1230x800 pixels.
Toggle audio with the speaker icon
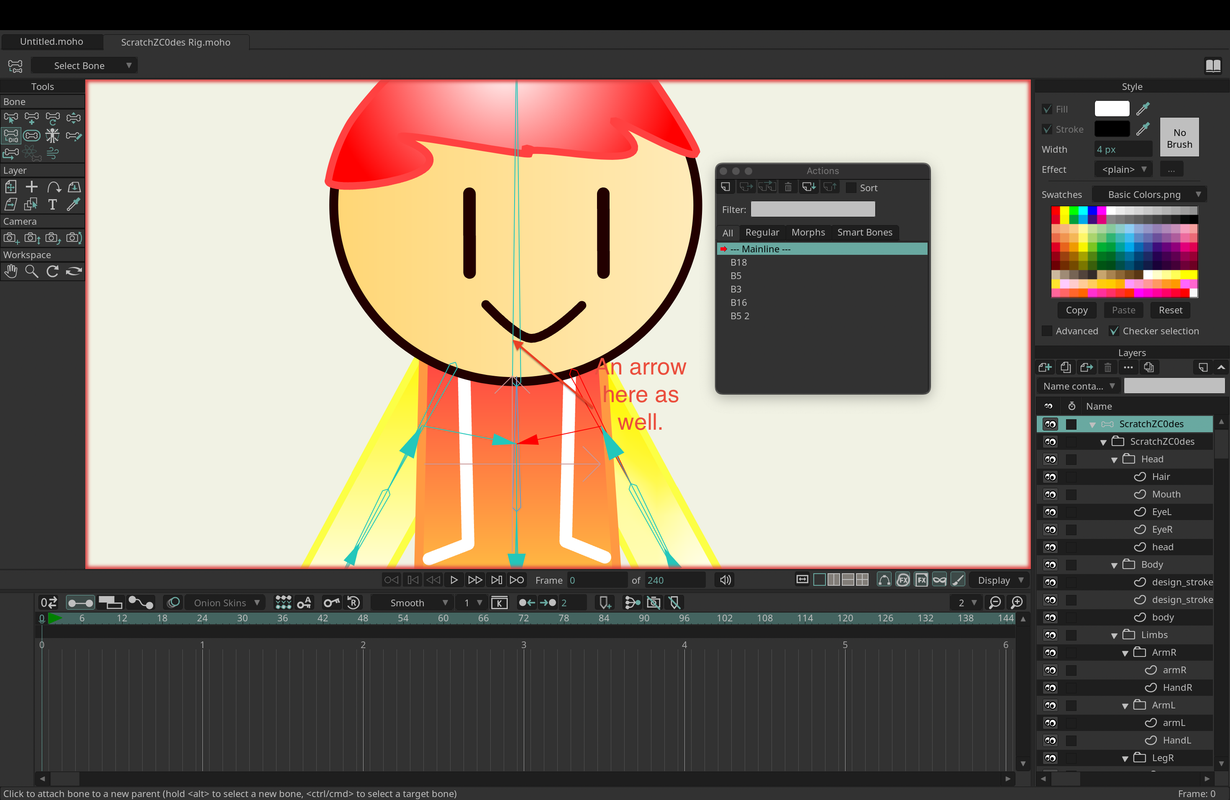(725, 580)
